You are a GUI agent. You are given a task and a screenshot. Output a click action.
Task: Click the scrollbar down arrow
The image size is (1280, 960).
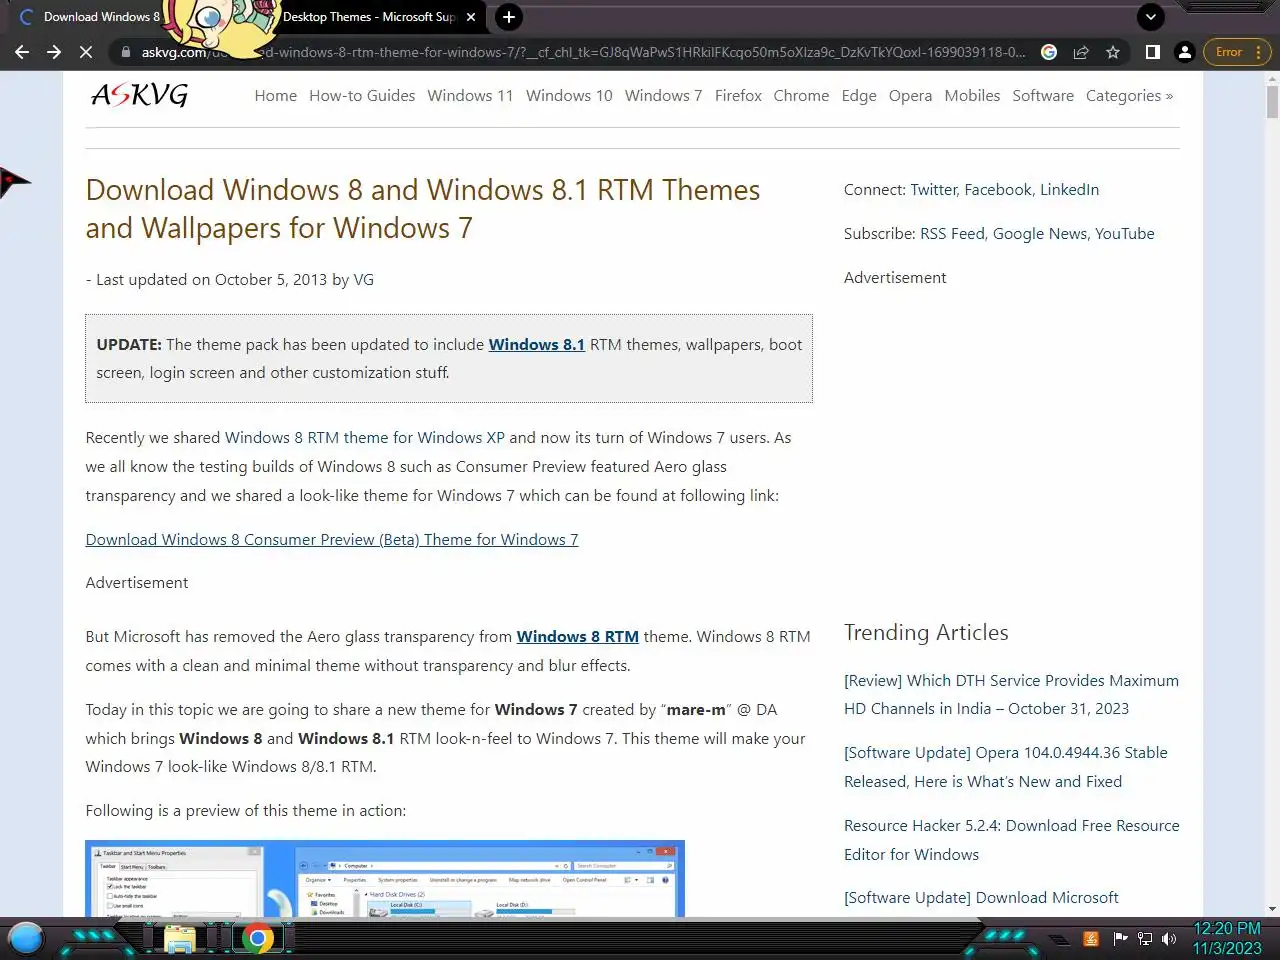coord(1272,909)
